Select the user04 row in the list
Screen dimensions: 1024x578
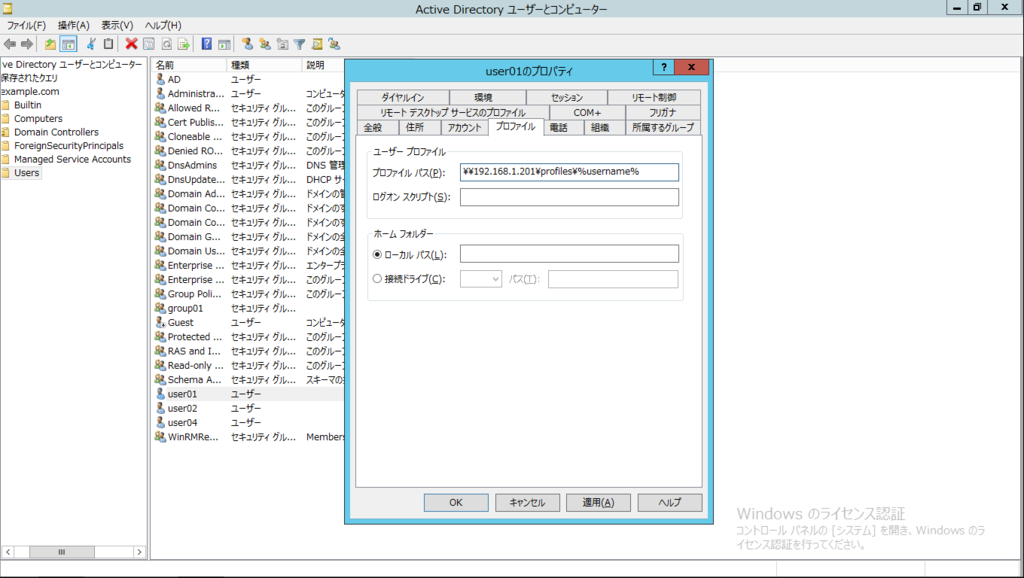coord(248,423)
